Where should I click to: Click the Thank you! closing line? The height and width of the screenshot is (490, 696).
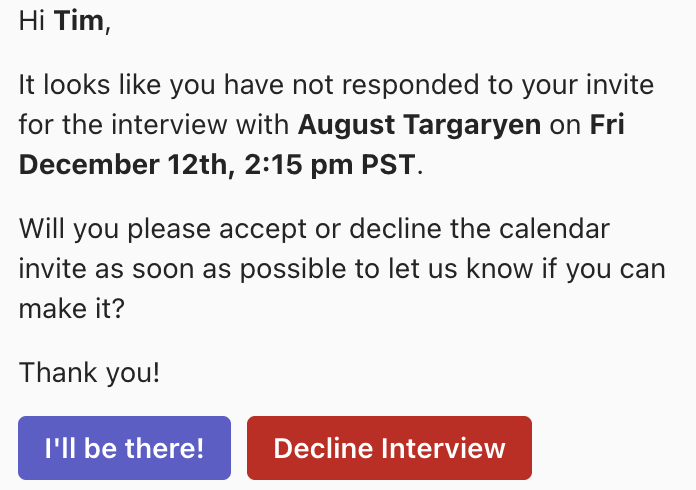[89, 373]
